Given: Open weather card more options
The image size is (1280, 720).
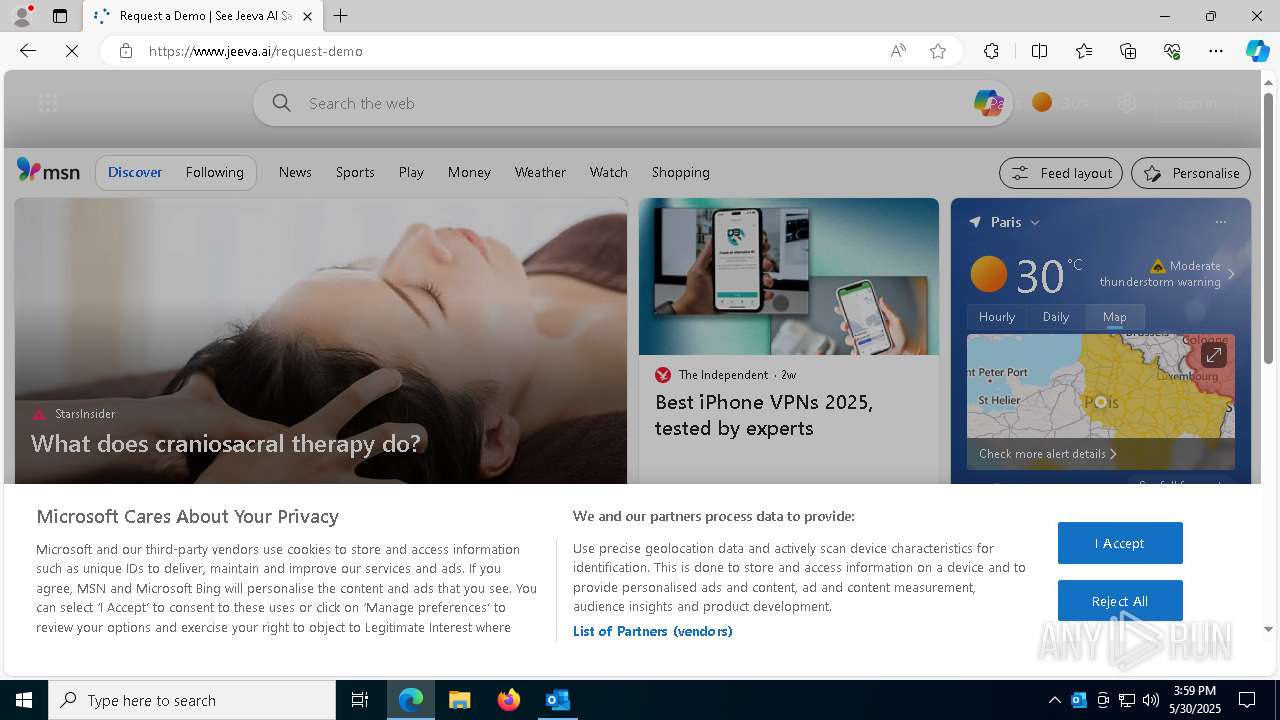Looking at the screenshot, I should [x=1220, y=222].
